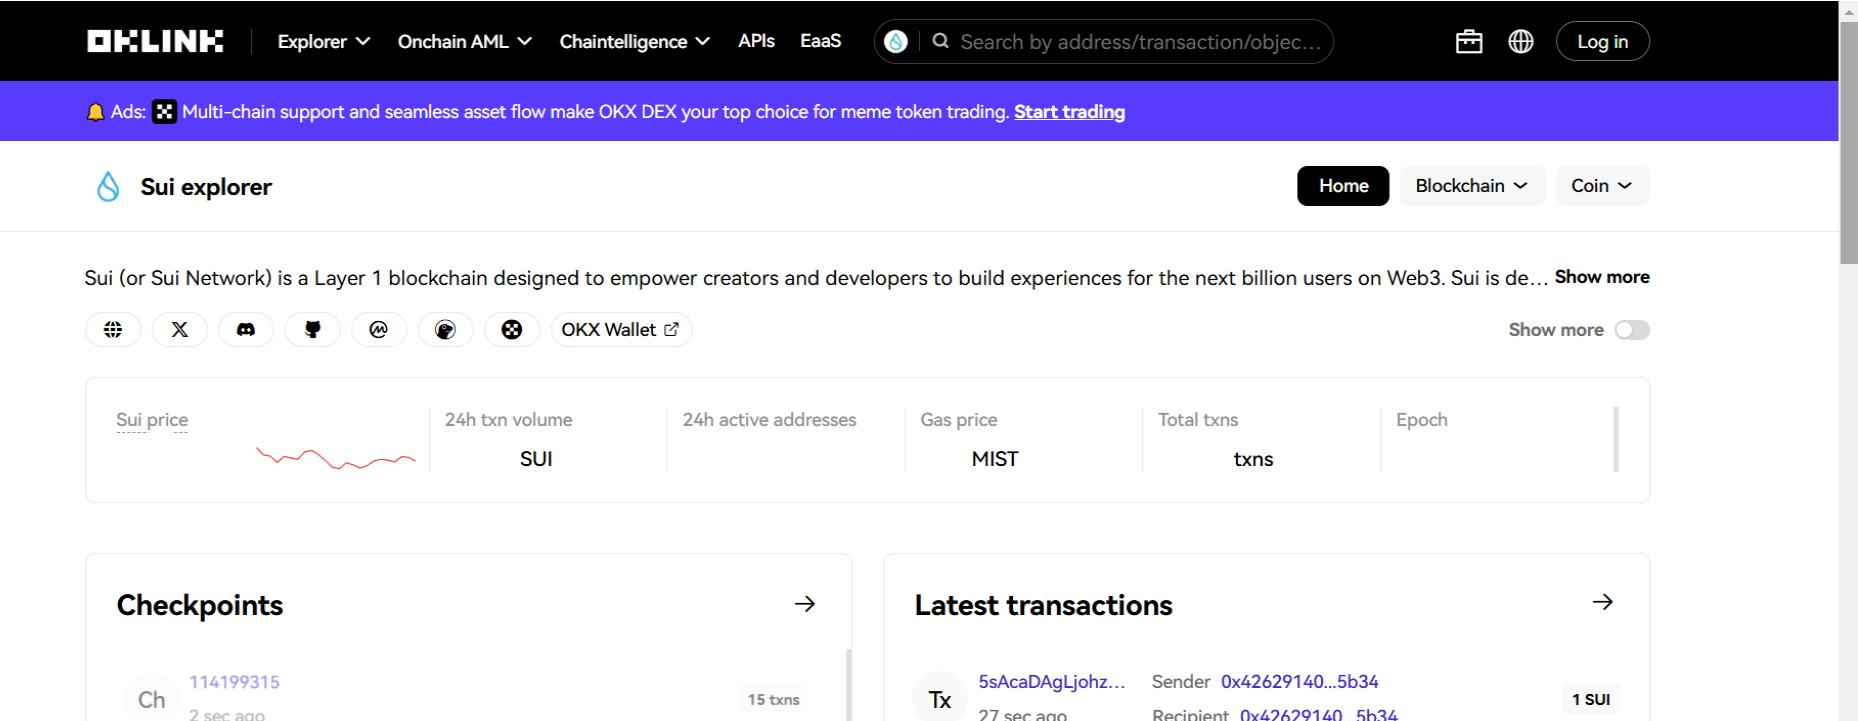Expand the Blockchain dropdown
This screenshot has width=1858, height=721.
click(1472, 186)
